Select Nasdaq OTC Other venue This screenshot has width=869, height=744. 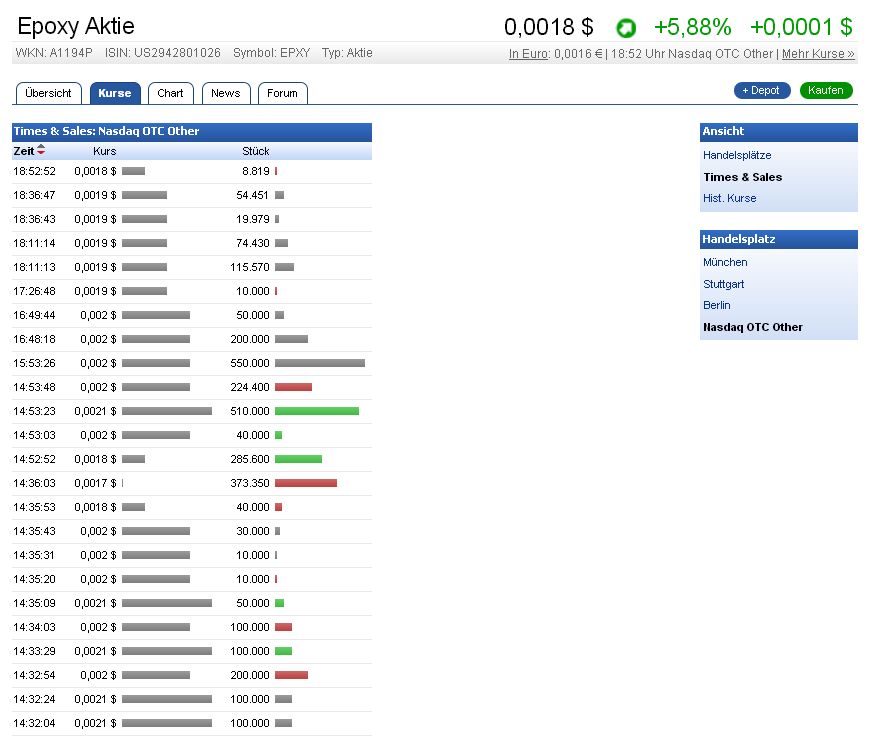(x=752, y=327)
